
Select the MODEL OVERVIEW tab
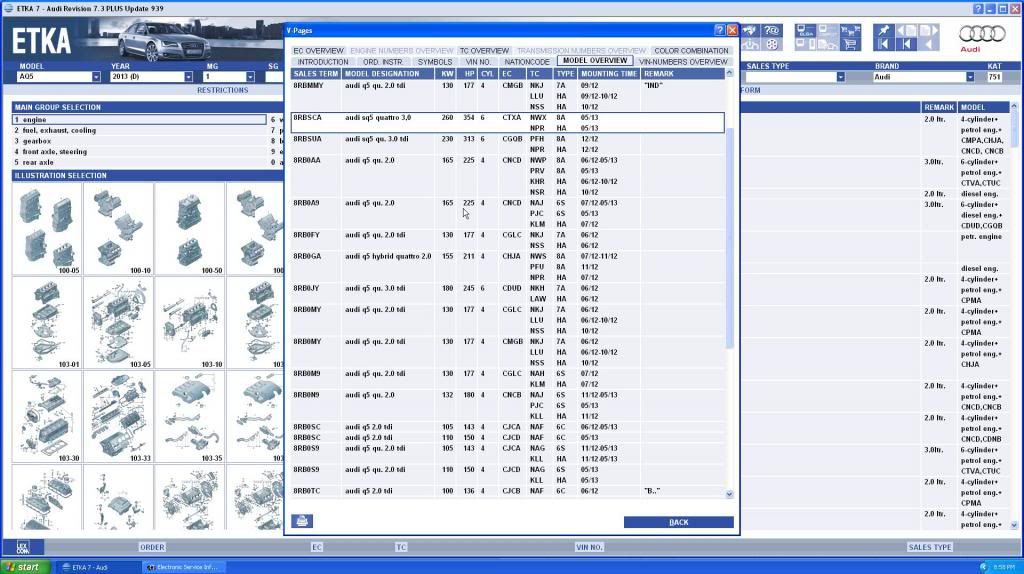tap(595, 61)
